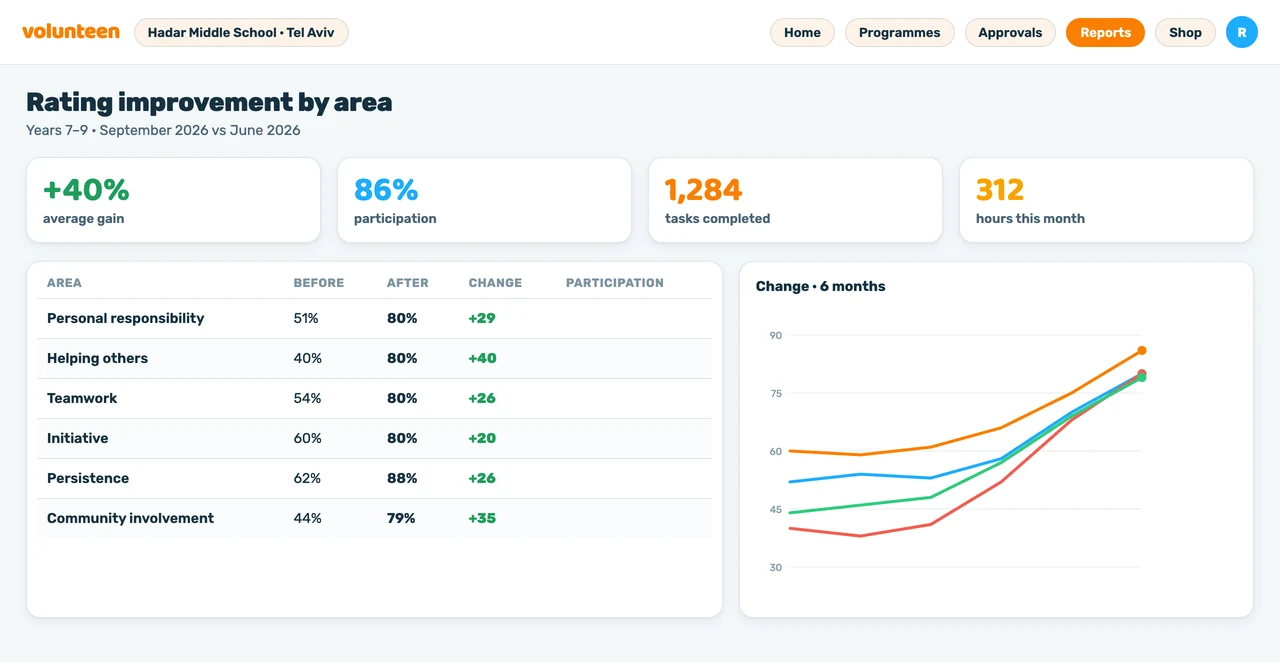The image size is (1280, 662).
Task: Click the BEFORE column header
Action: click(318, 283)
